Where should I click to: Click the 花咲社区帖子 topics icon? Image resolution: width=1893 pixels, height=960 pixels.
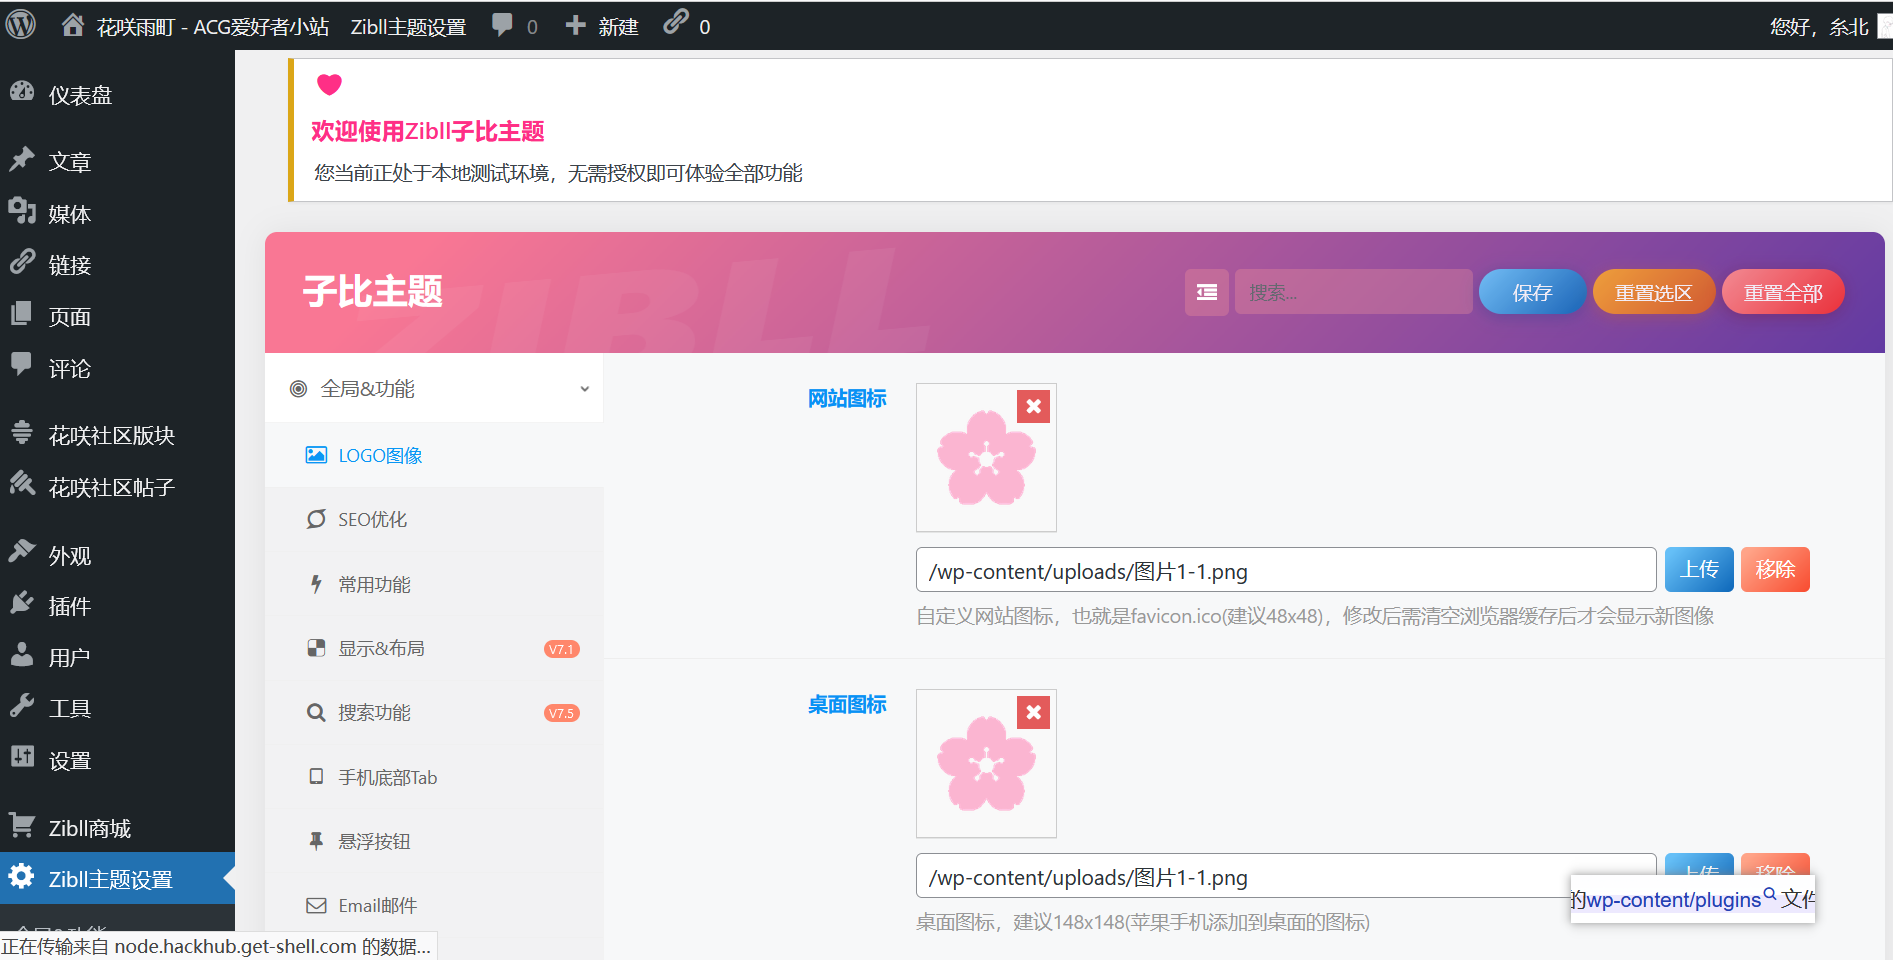[x=22, y=484]
